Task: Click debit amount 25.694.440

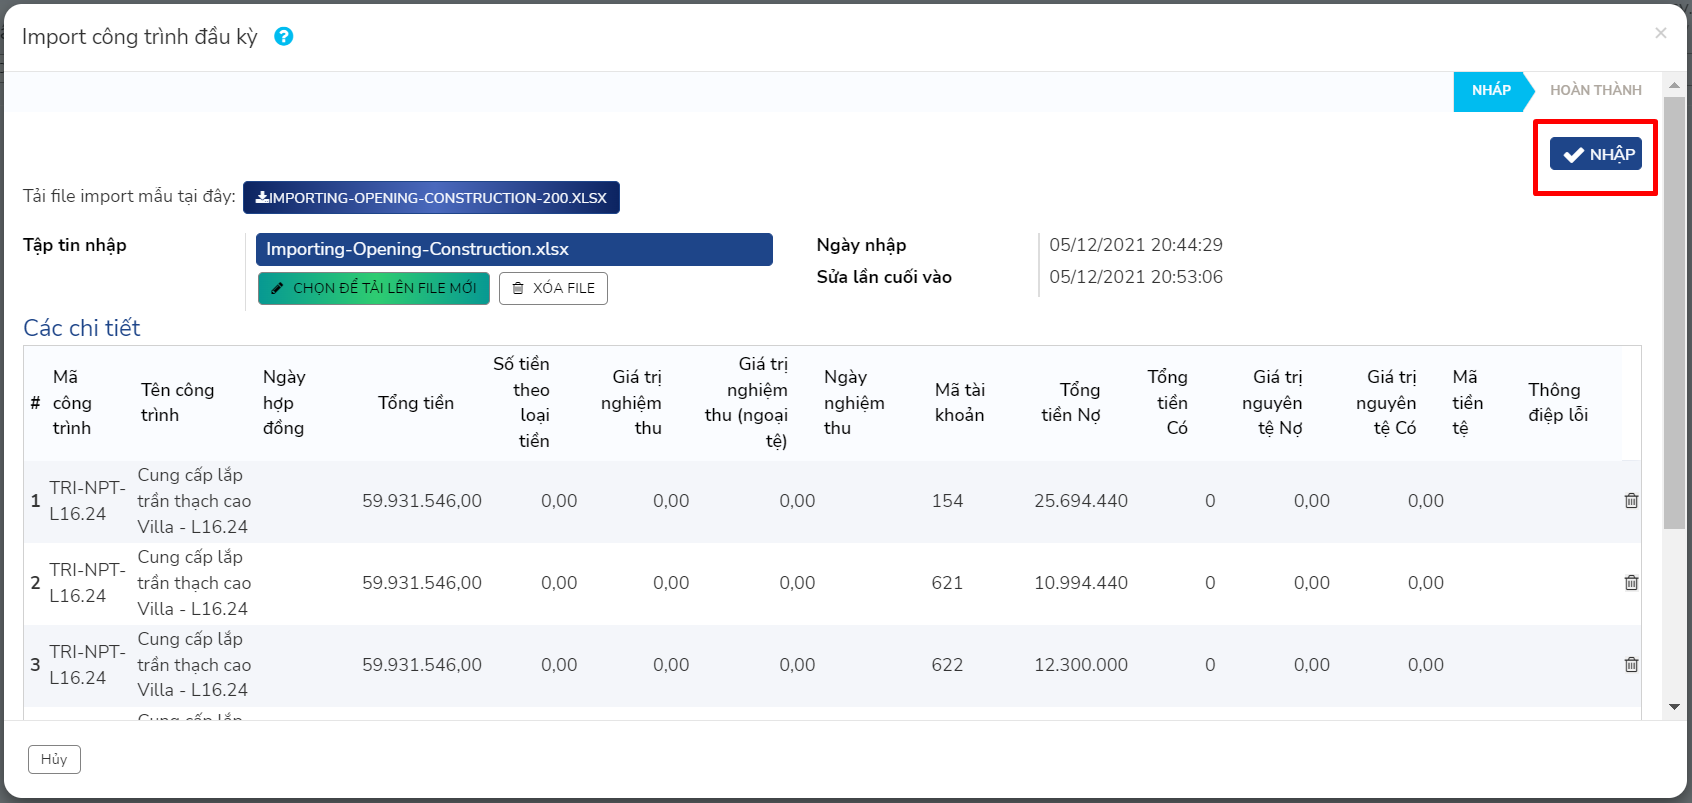Action: [1081, 501]
